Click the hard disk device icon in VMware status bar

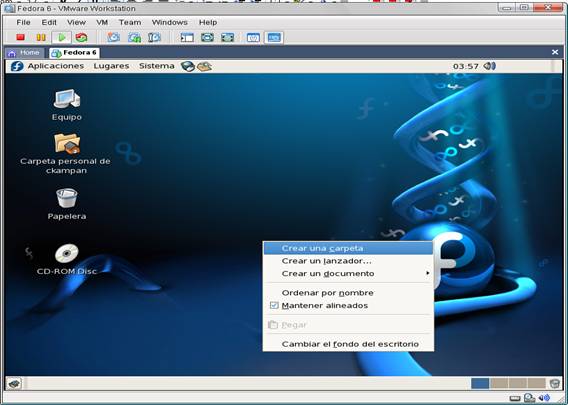(515, 399)
